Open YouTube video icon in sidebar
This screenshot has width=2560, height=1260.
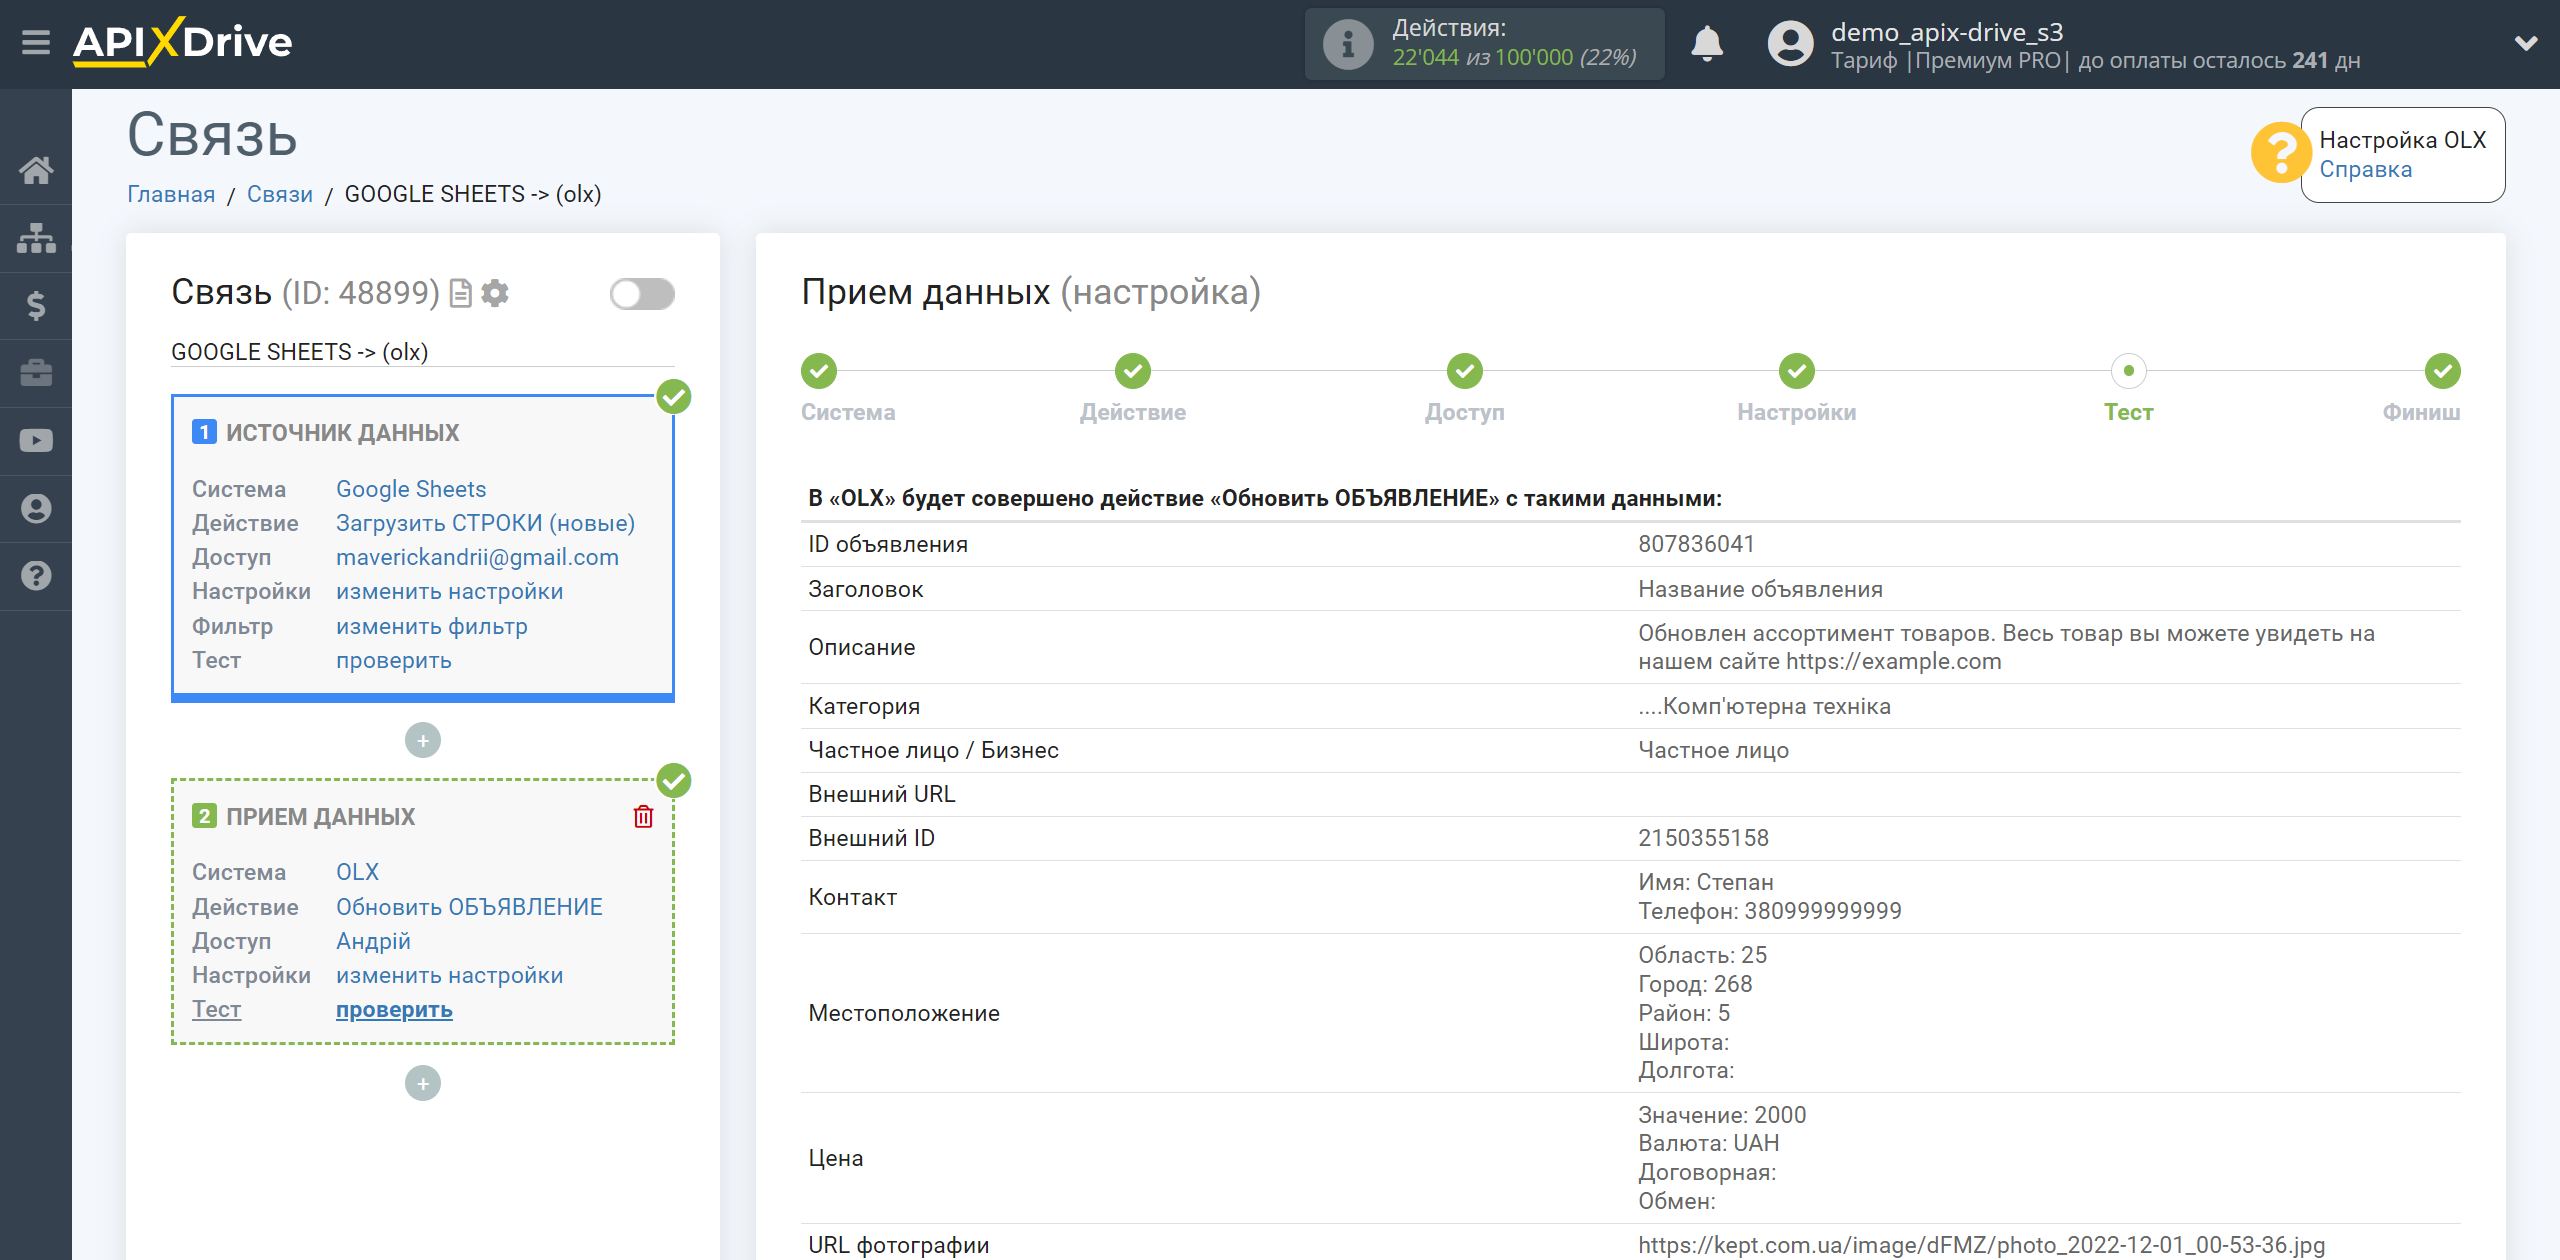pyautogui.click(x=36, y=441)
